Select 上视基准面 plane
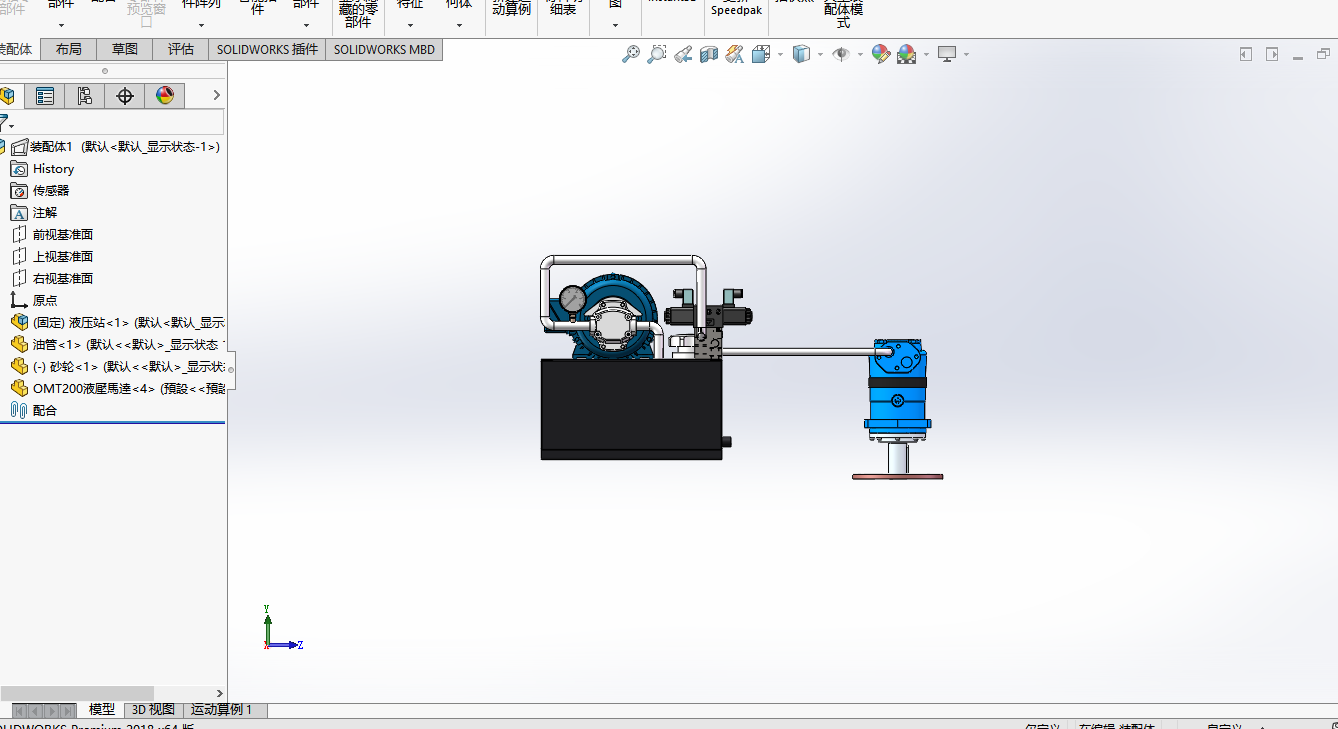The image size is (1338, 729). pos(52,257)
